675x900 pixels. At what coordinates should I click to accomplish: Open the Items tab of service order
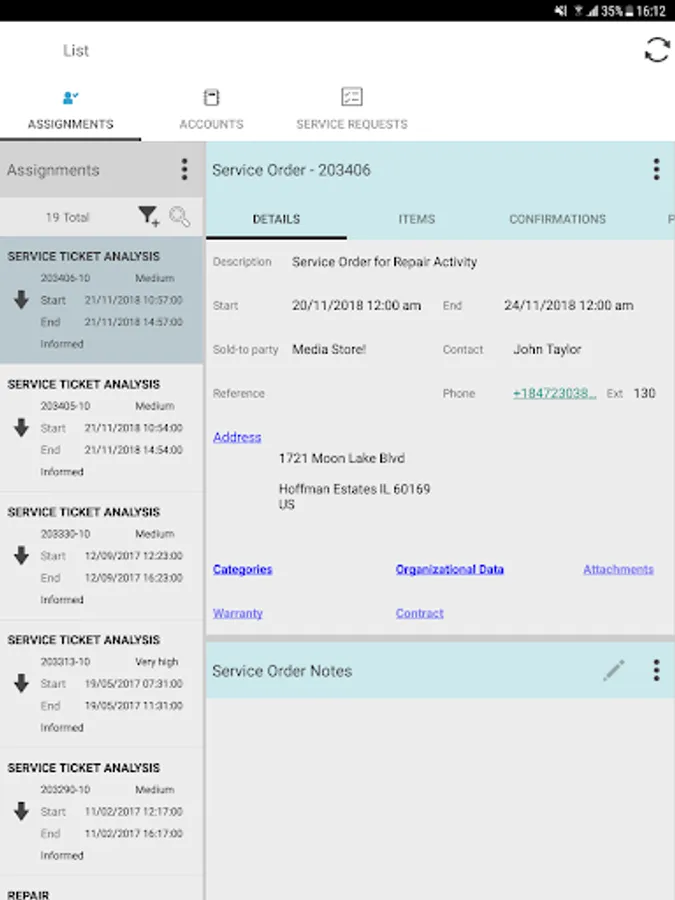(417, 219)
